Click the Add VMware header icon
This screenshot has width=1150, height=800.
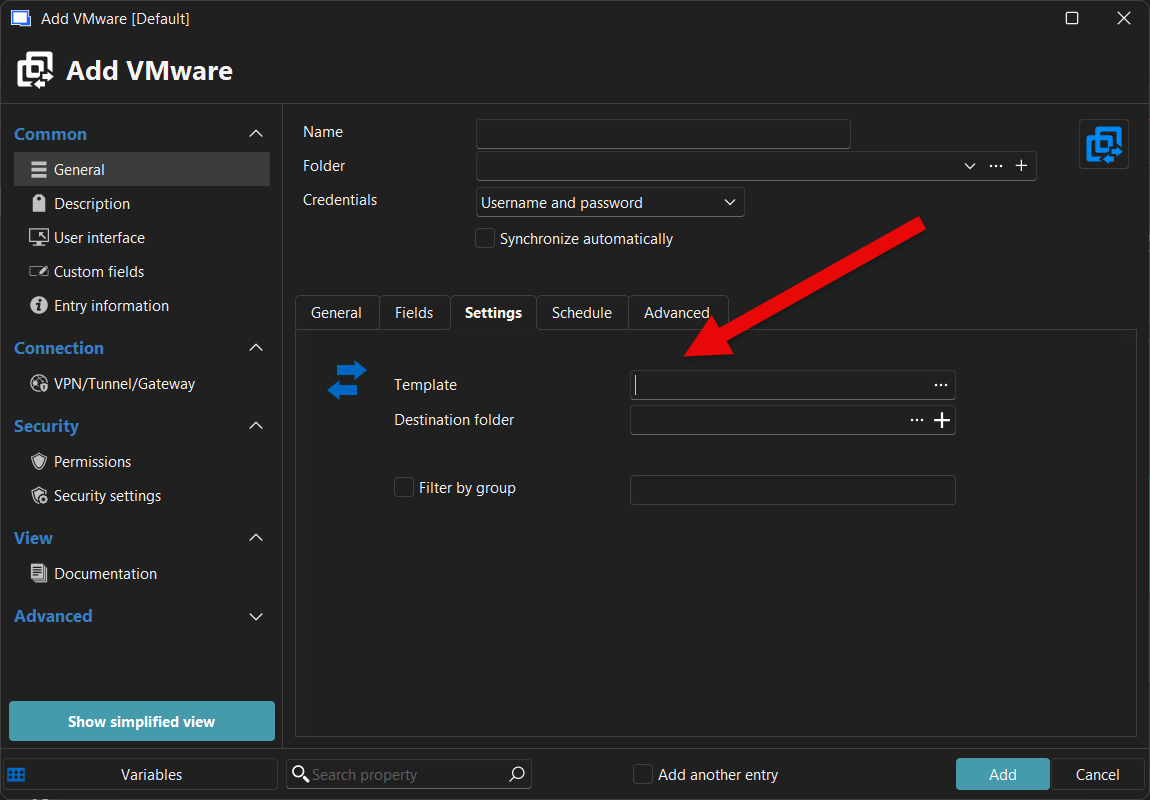[35, 70]
